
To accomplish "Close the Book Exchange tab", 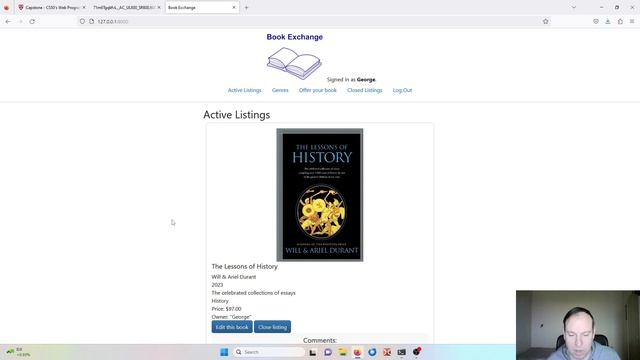I will point(234,7).
